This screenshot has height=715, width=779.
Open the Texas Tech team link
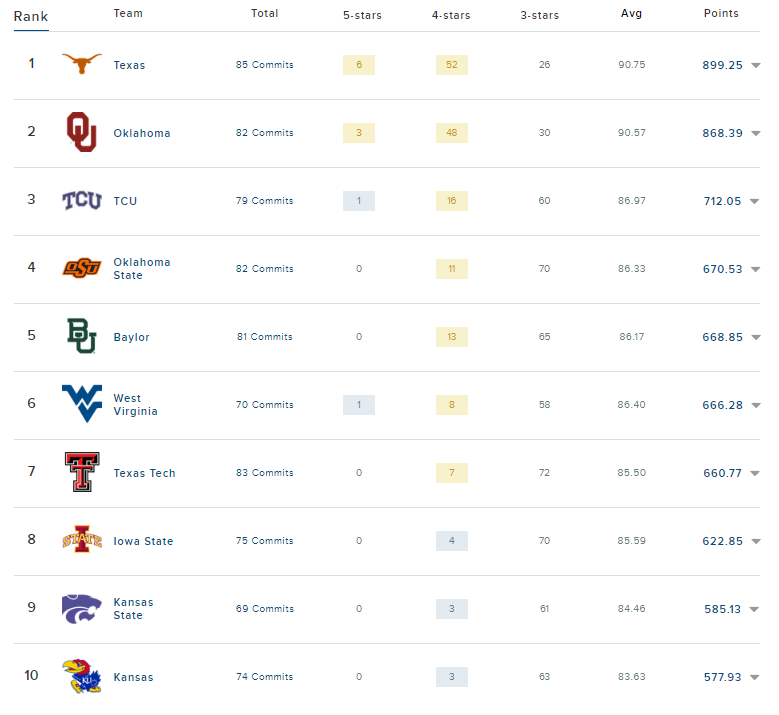point(144,473)
